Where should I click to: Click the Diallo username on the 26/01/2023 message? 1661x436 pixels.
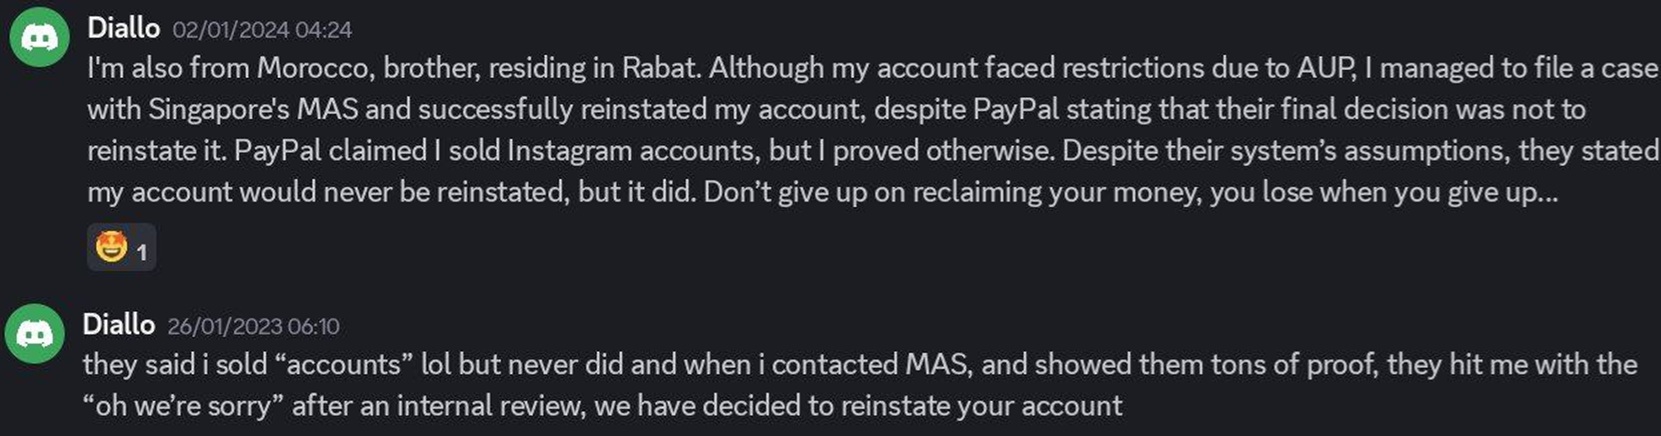tap(118, 324)
